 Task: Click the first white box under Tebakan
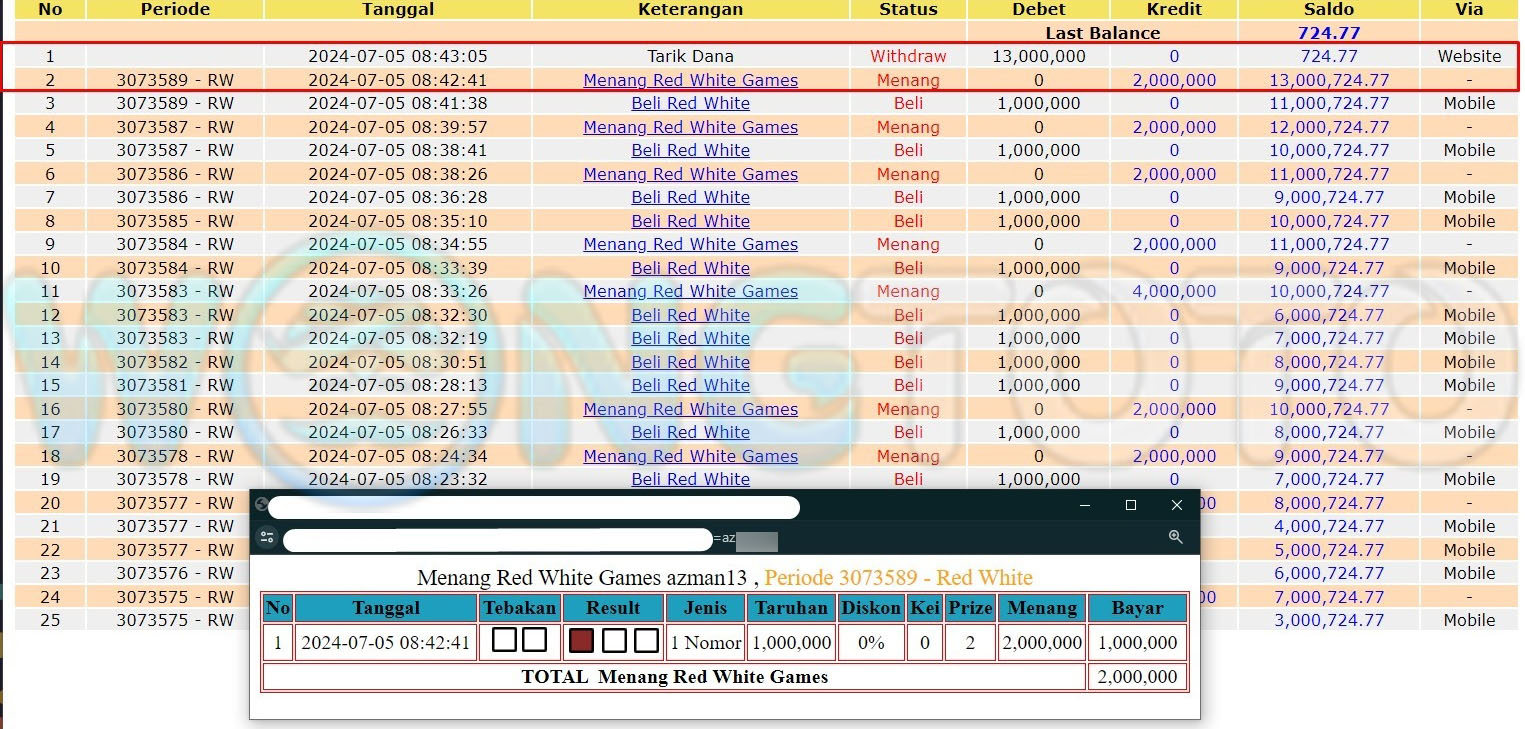(504, 641)
